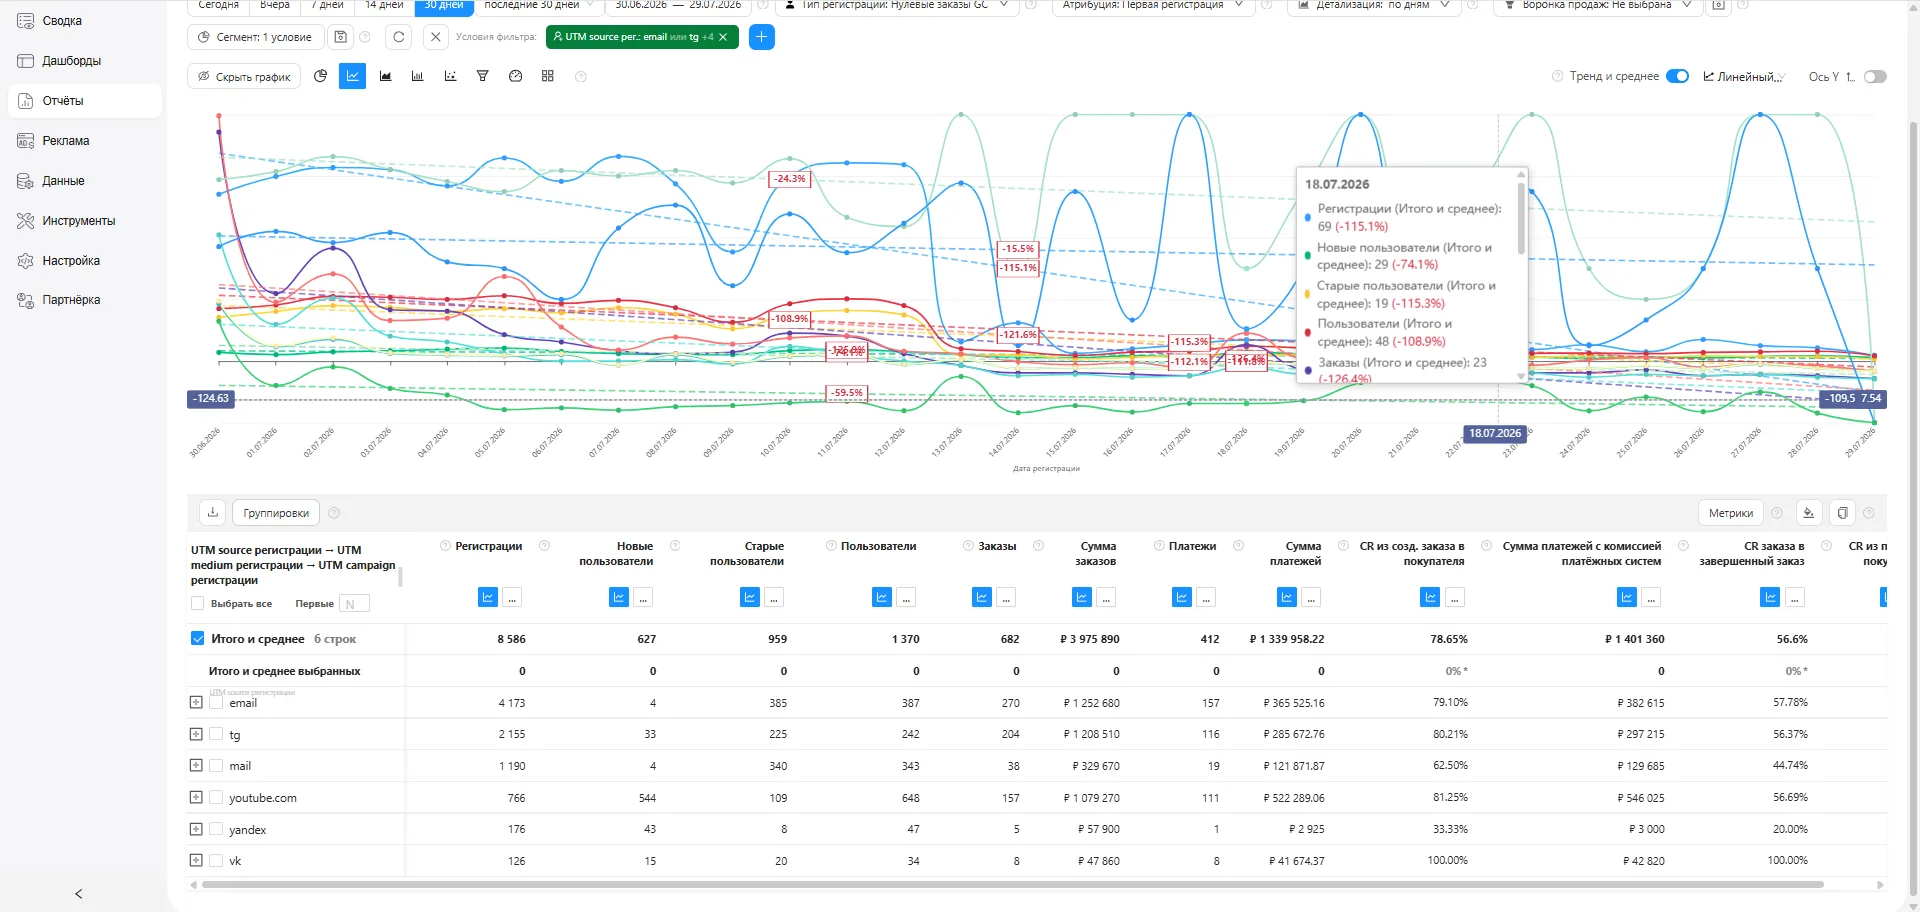This screenshot has width=1920, height=912.
Task: Select the yandex row checkbox
Action: coord(216,829)
